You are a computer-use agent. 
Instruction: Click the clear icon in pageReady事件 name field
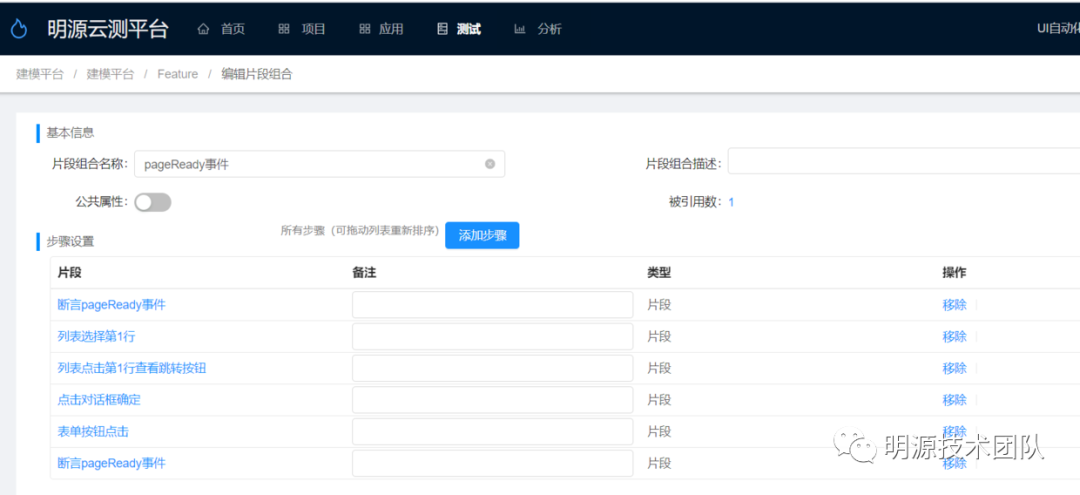[x=490, y=164]
